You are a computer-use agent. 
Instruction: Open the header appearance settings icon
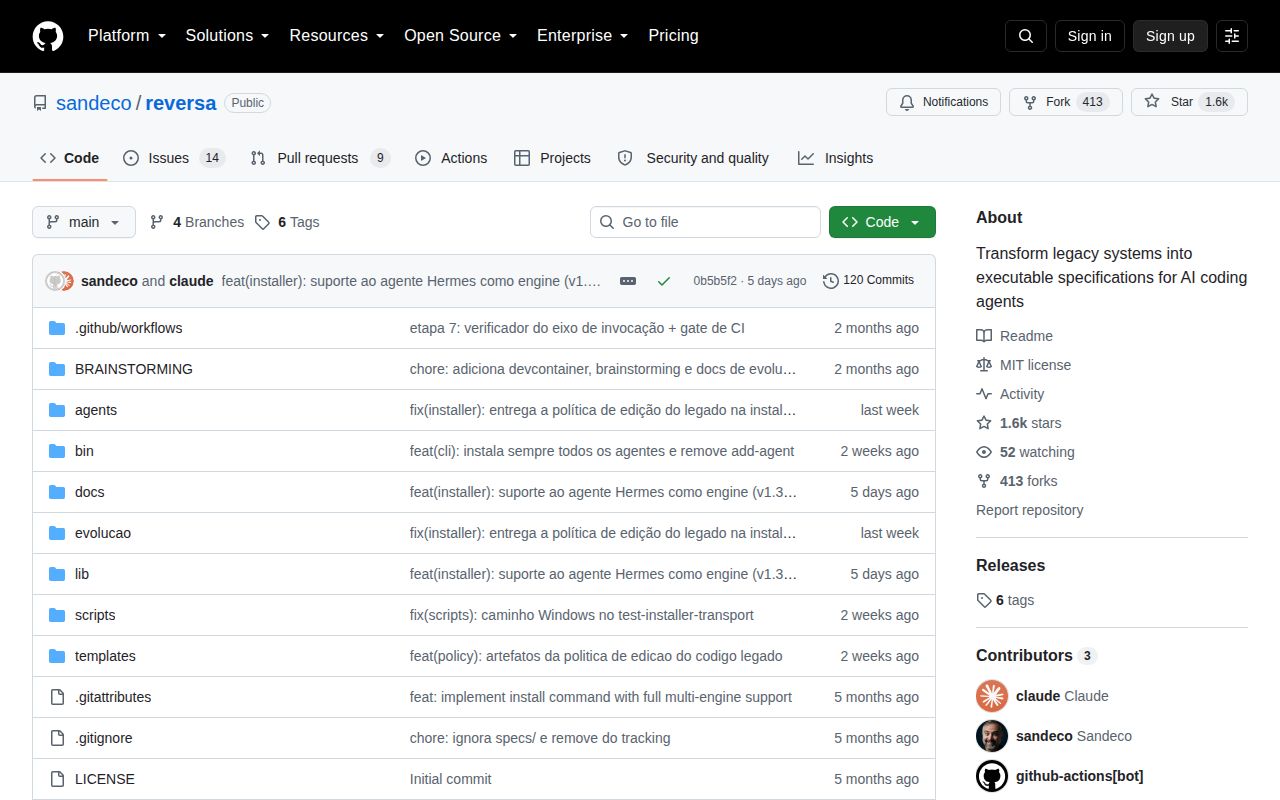(1232, 36)
